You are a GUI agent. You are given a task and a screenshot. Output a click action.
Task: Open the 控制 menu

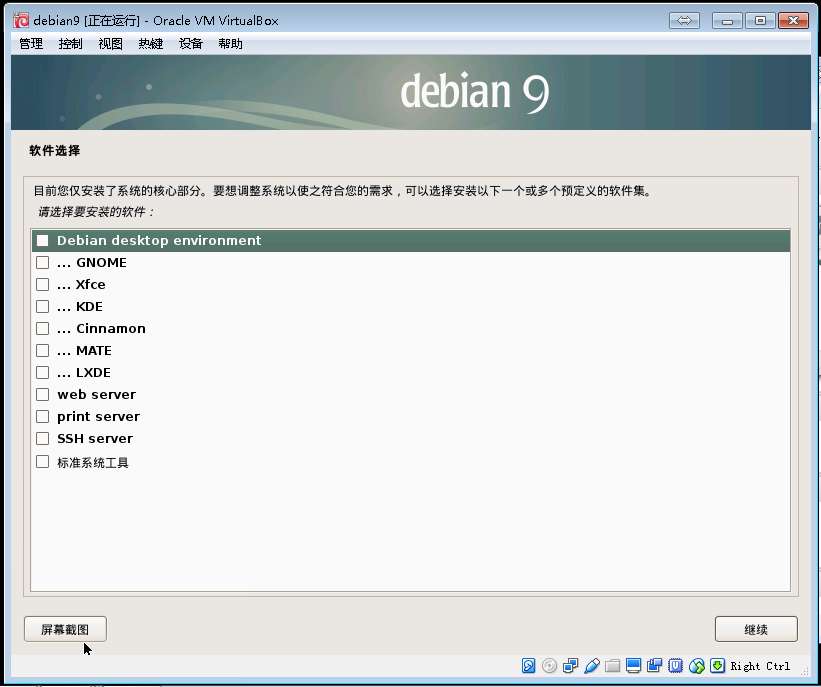click(71, 43)
